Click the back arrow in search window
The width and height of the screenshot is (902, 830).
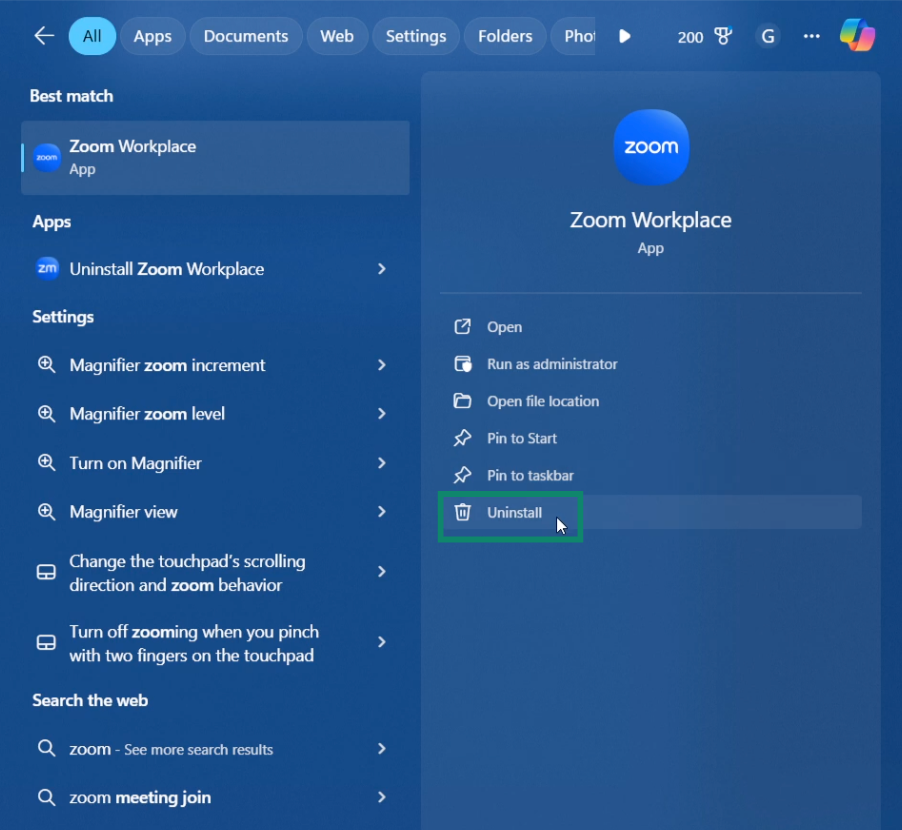click(43, 35)
